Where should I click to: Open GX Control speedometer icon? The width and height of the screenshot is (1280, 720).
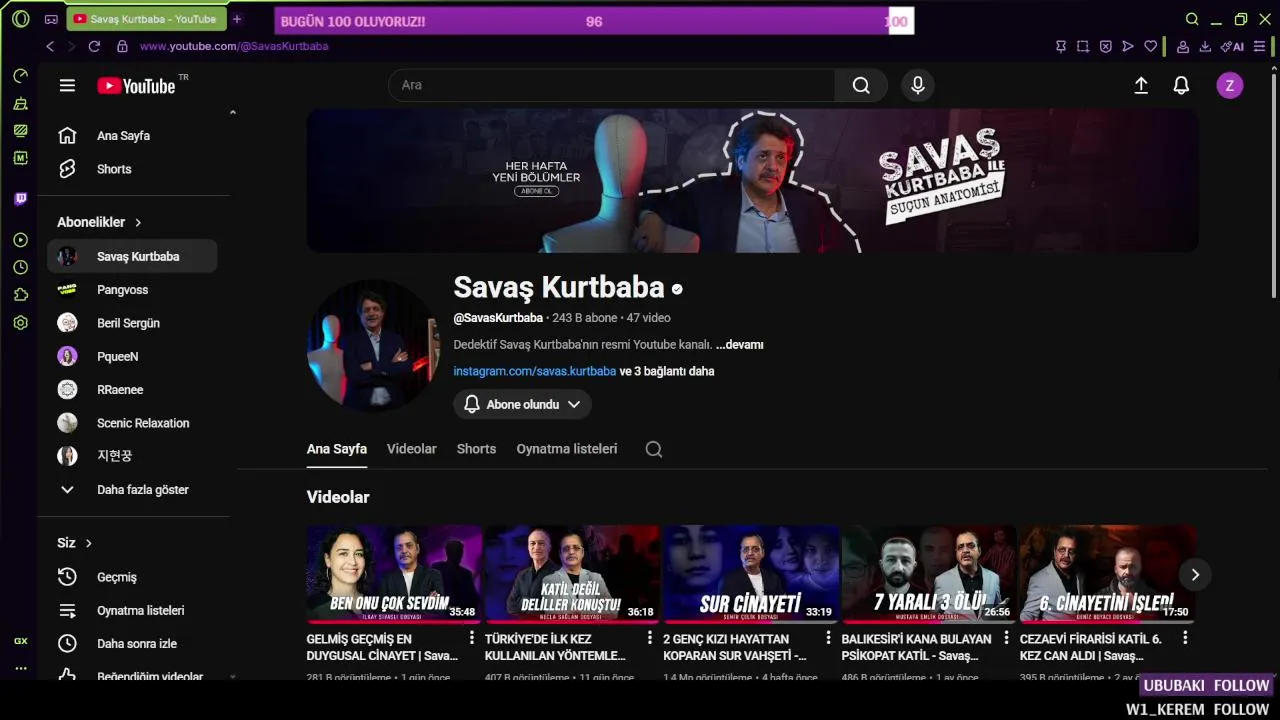[20, 76]
